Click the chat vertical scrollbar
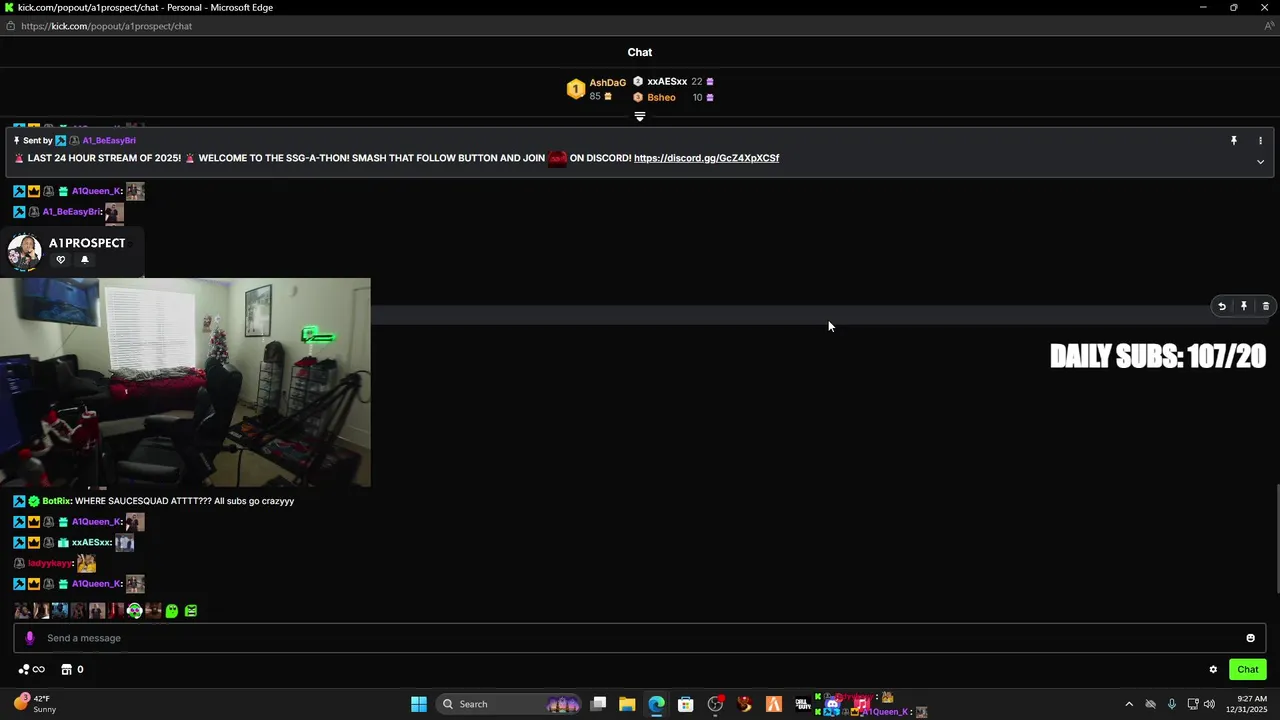The height and width of the screenshot is (720, 1280). click(x=1276, y=540)
